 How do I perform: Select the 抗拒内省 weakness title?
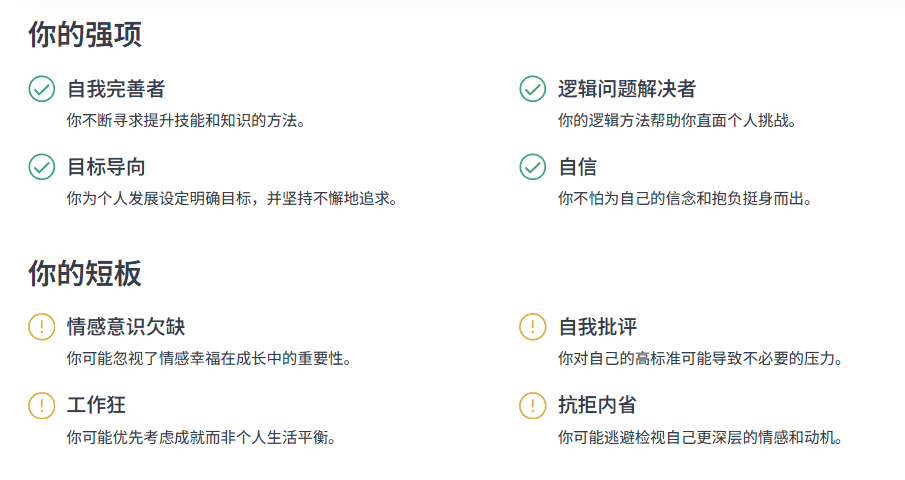(597, 405)
